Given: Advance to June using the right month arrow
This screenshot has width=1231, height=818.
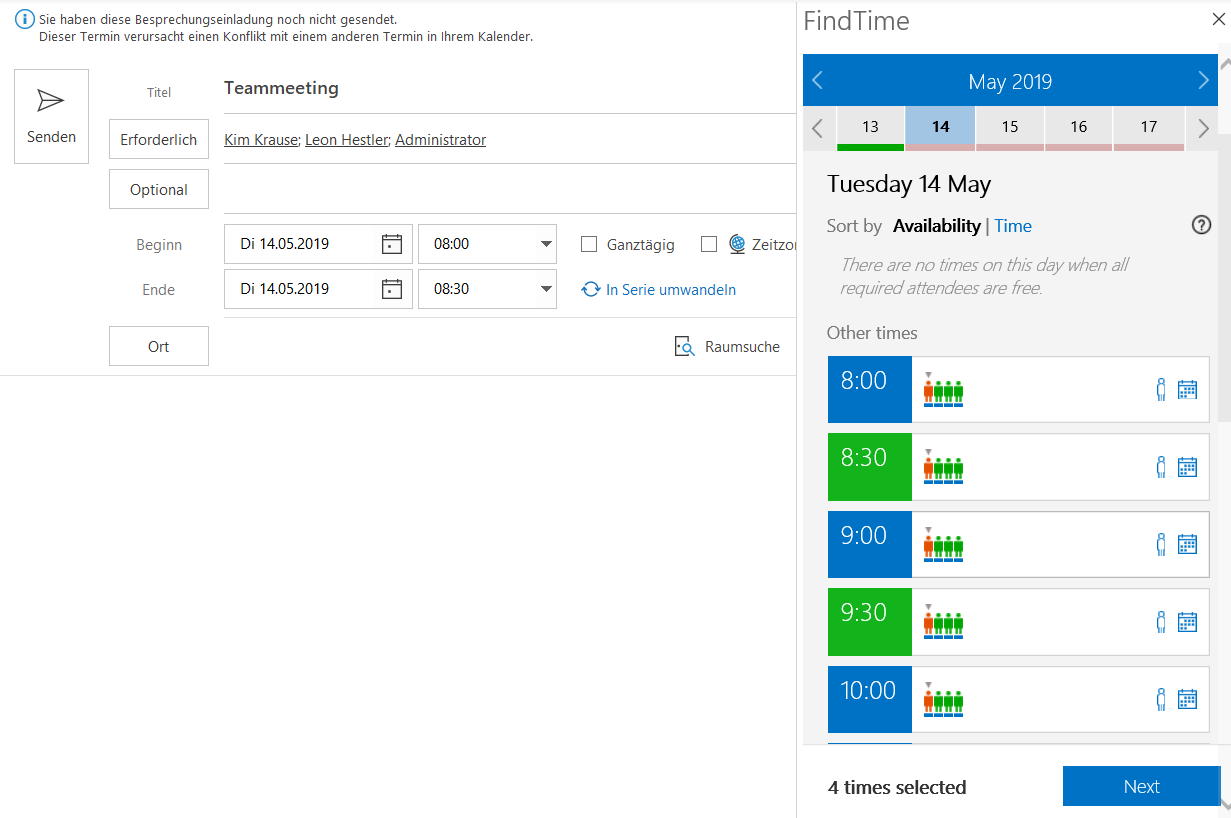Looking at the screenshot, I should [x=1203, y=81].
